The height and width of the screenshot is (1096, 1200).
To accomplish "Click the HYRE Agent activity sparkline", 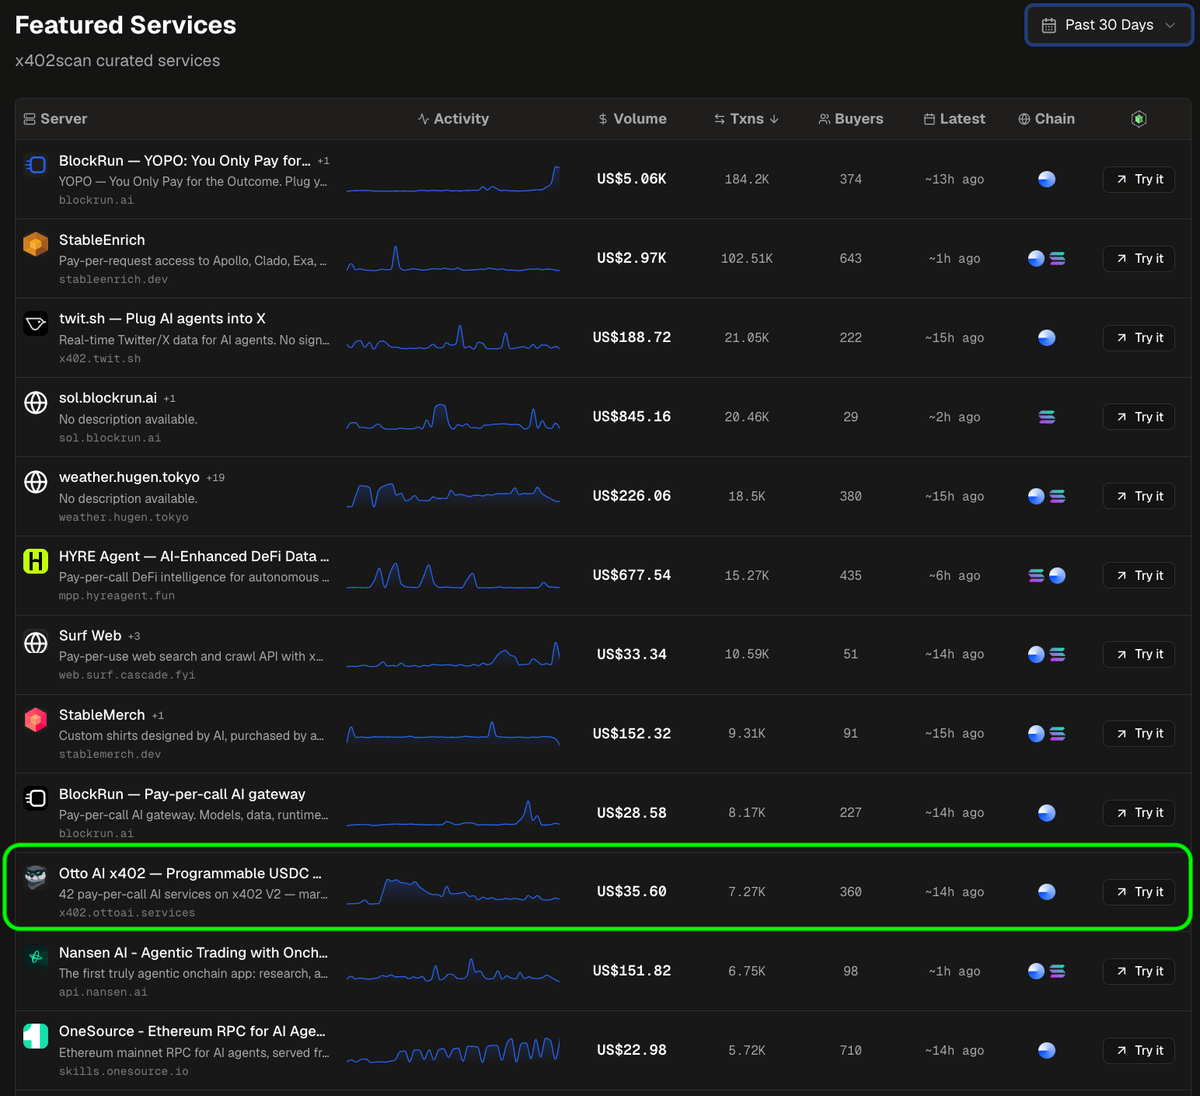I will point(453,575).
